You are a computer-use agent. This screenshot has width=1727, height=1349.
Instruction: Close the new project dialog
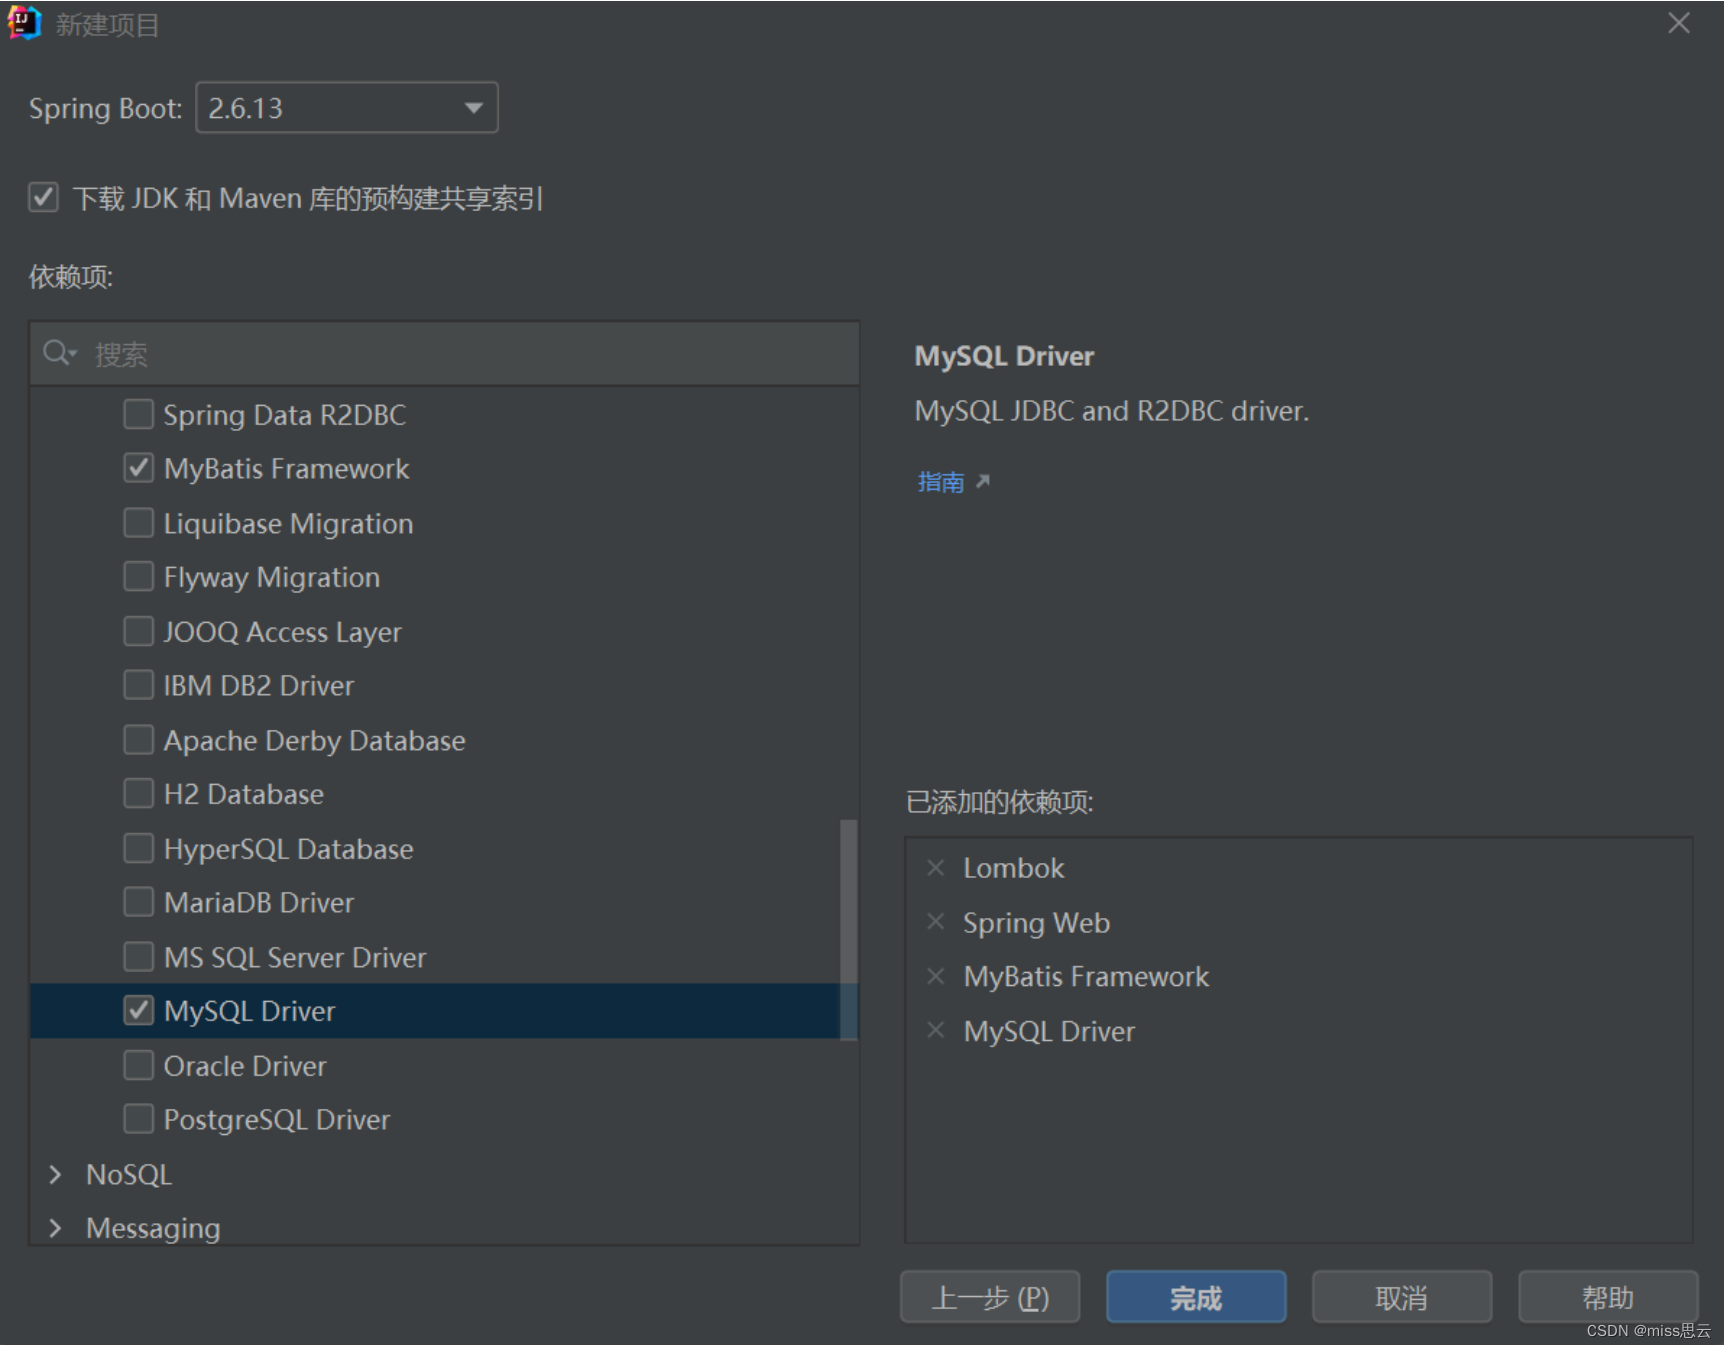(x=1679, y=24)
